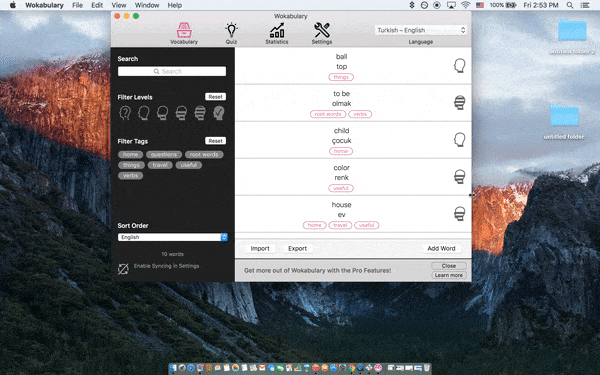Open the Sort Order English dropdown
Image resolution: width=600 pixels, height=375 pixels.
[173, 237]
